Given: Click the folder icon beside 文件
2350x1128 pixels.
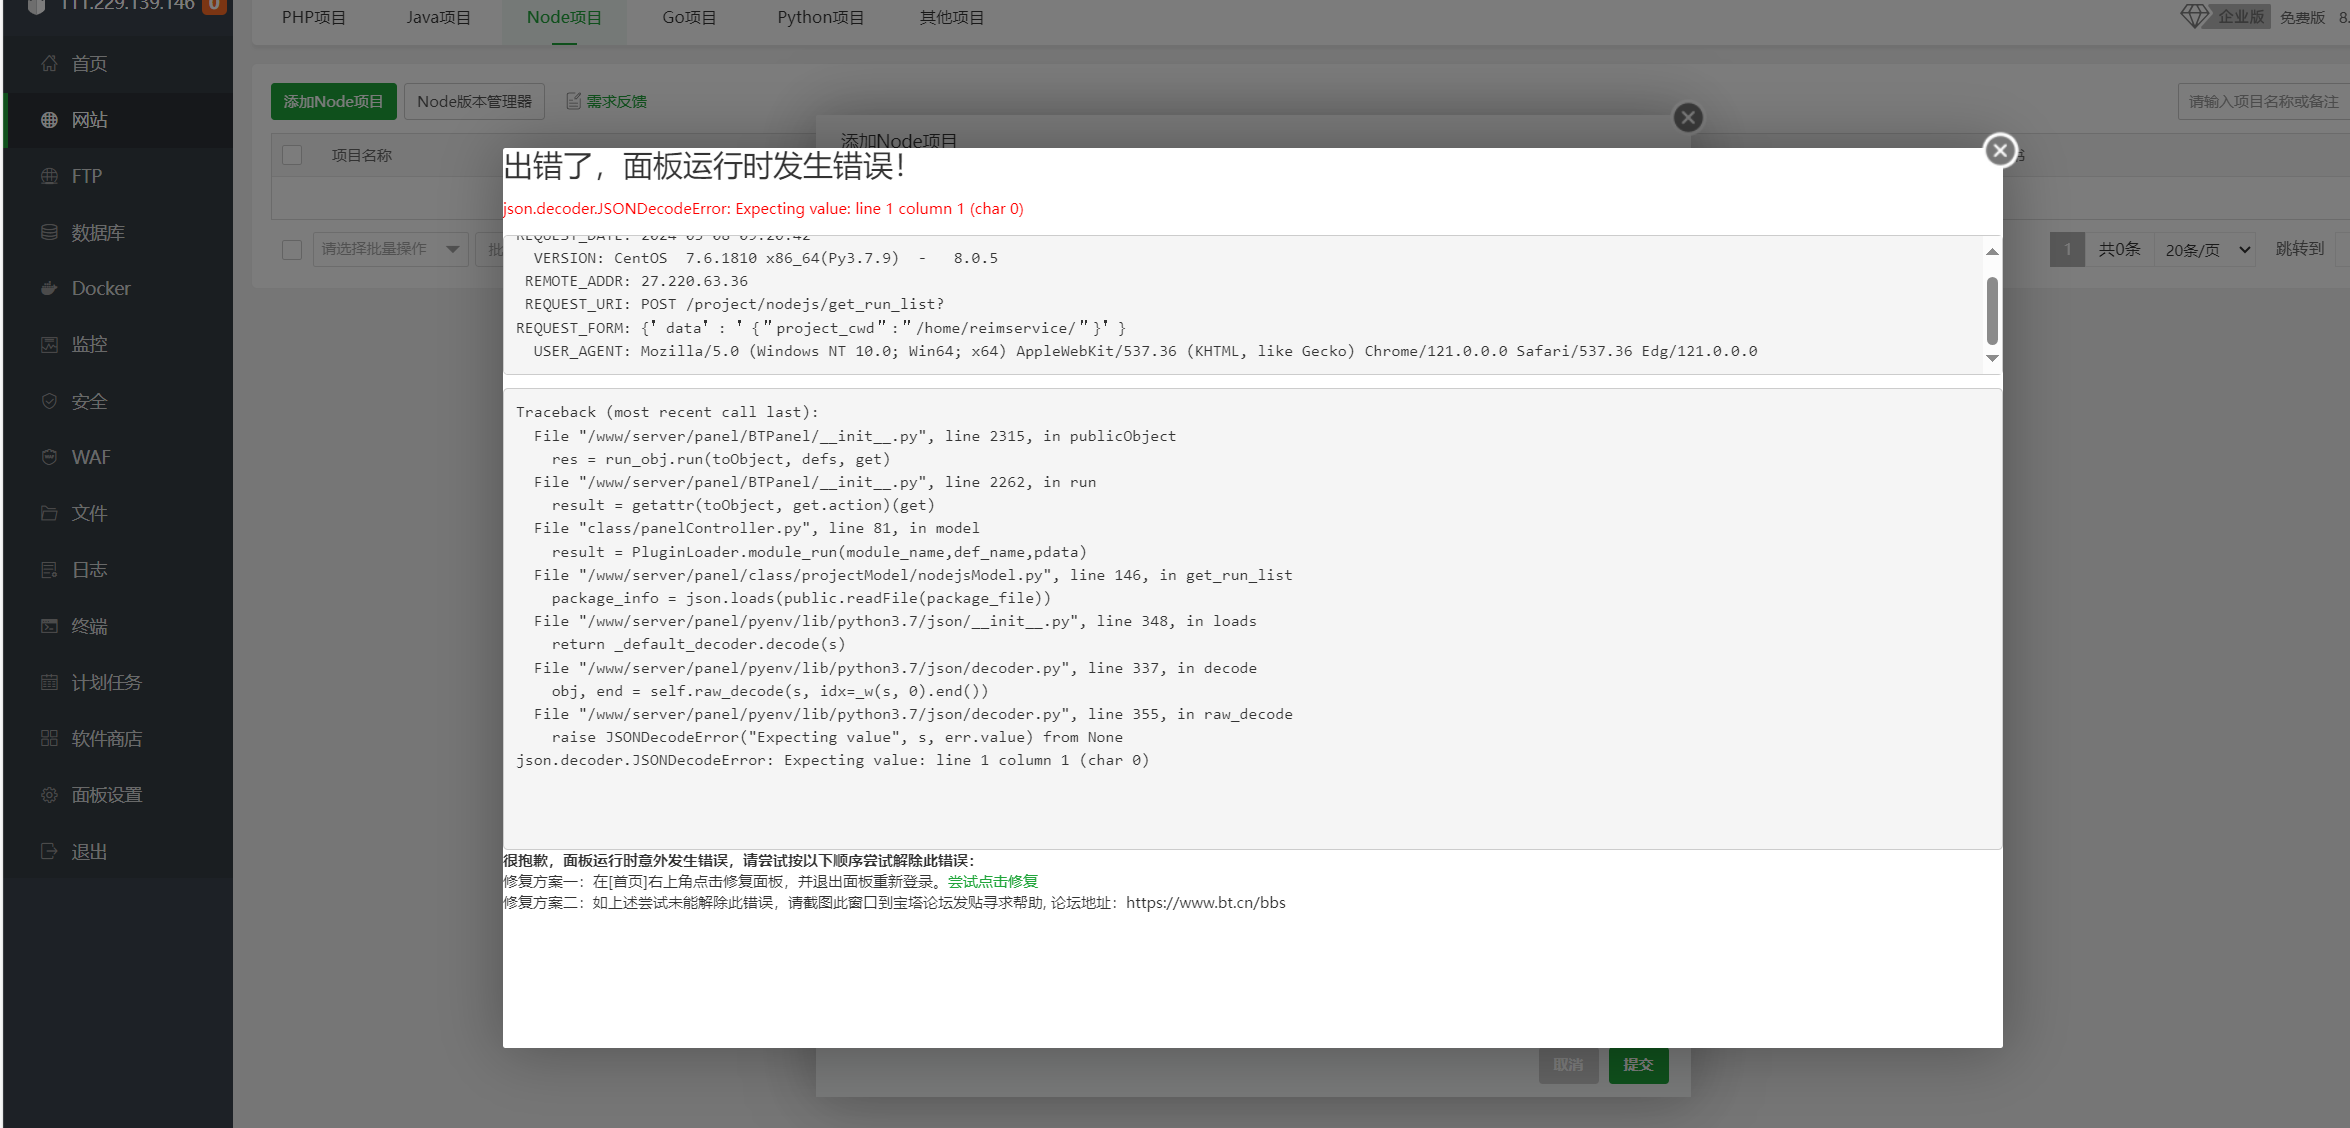Looking at the screenshot, I should coord(49,513).
